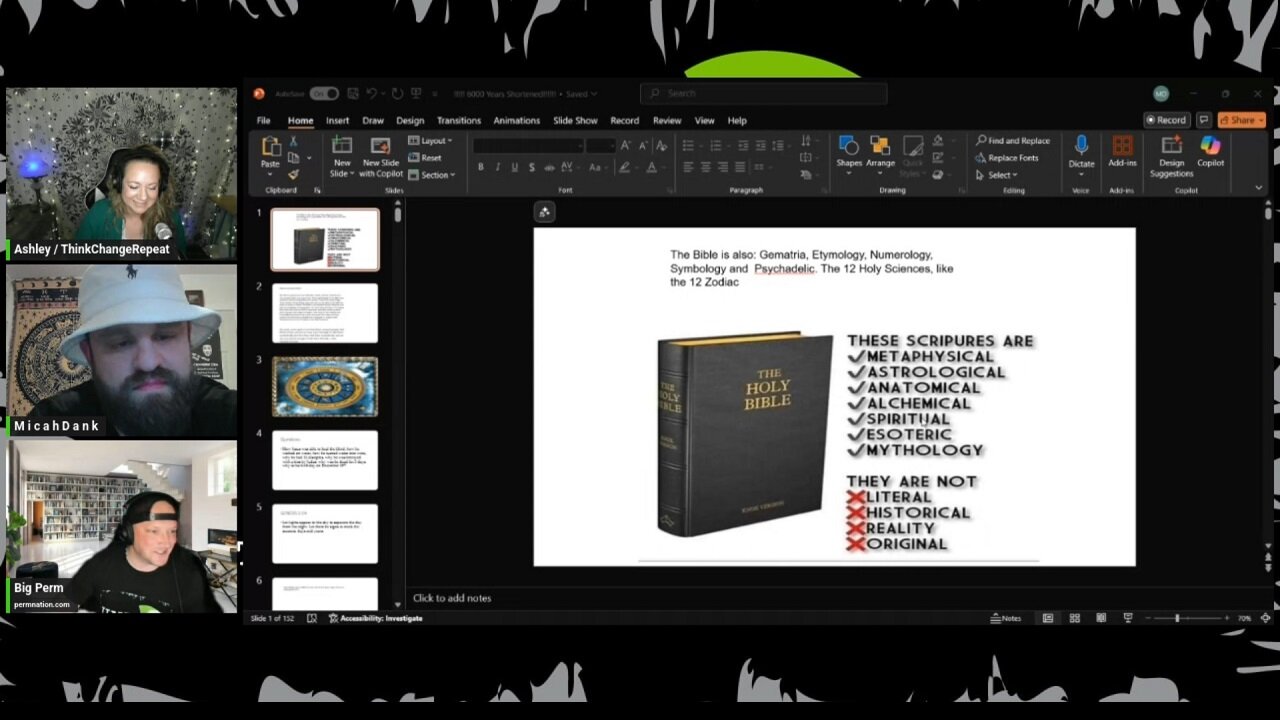
Task: Switch to the Slide Show tab
Action: click(576, 121)
